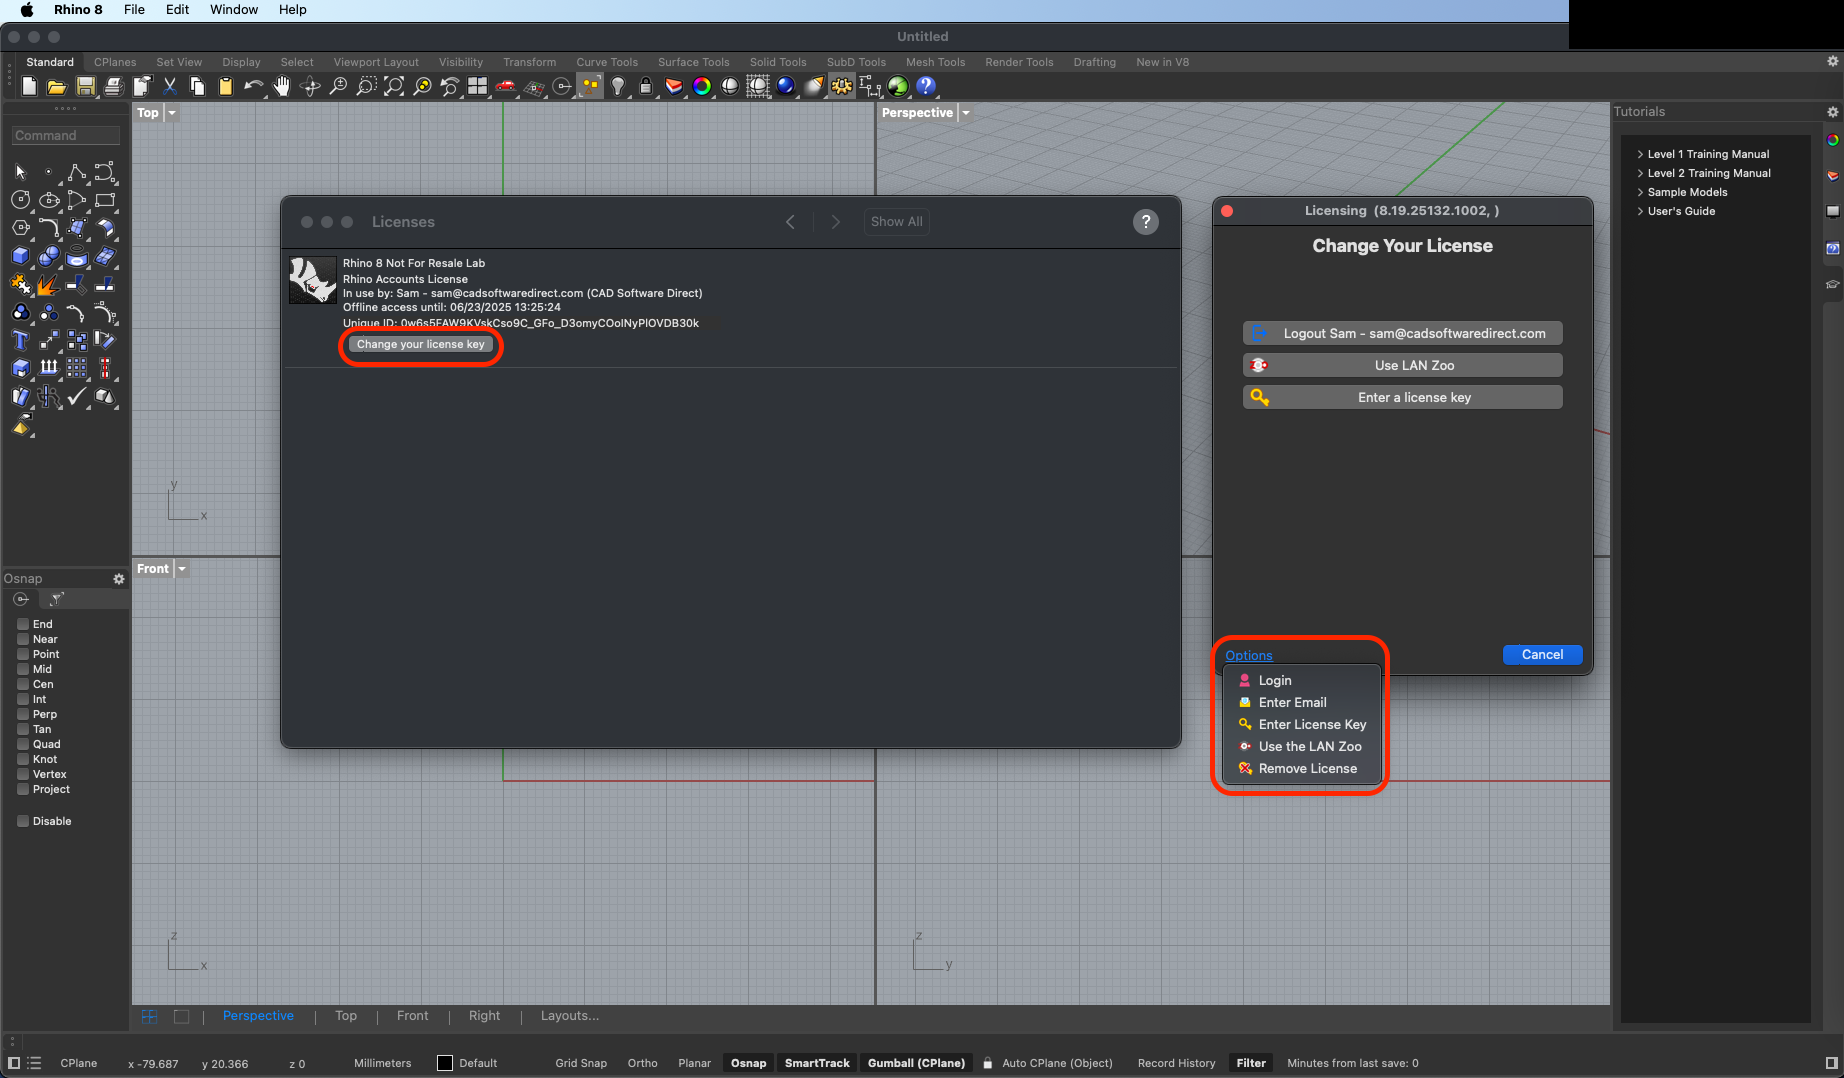
Task: Click the Cut scissors icon
Action: click(x=170, y=87)
